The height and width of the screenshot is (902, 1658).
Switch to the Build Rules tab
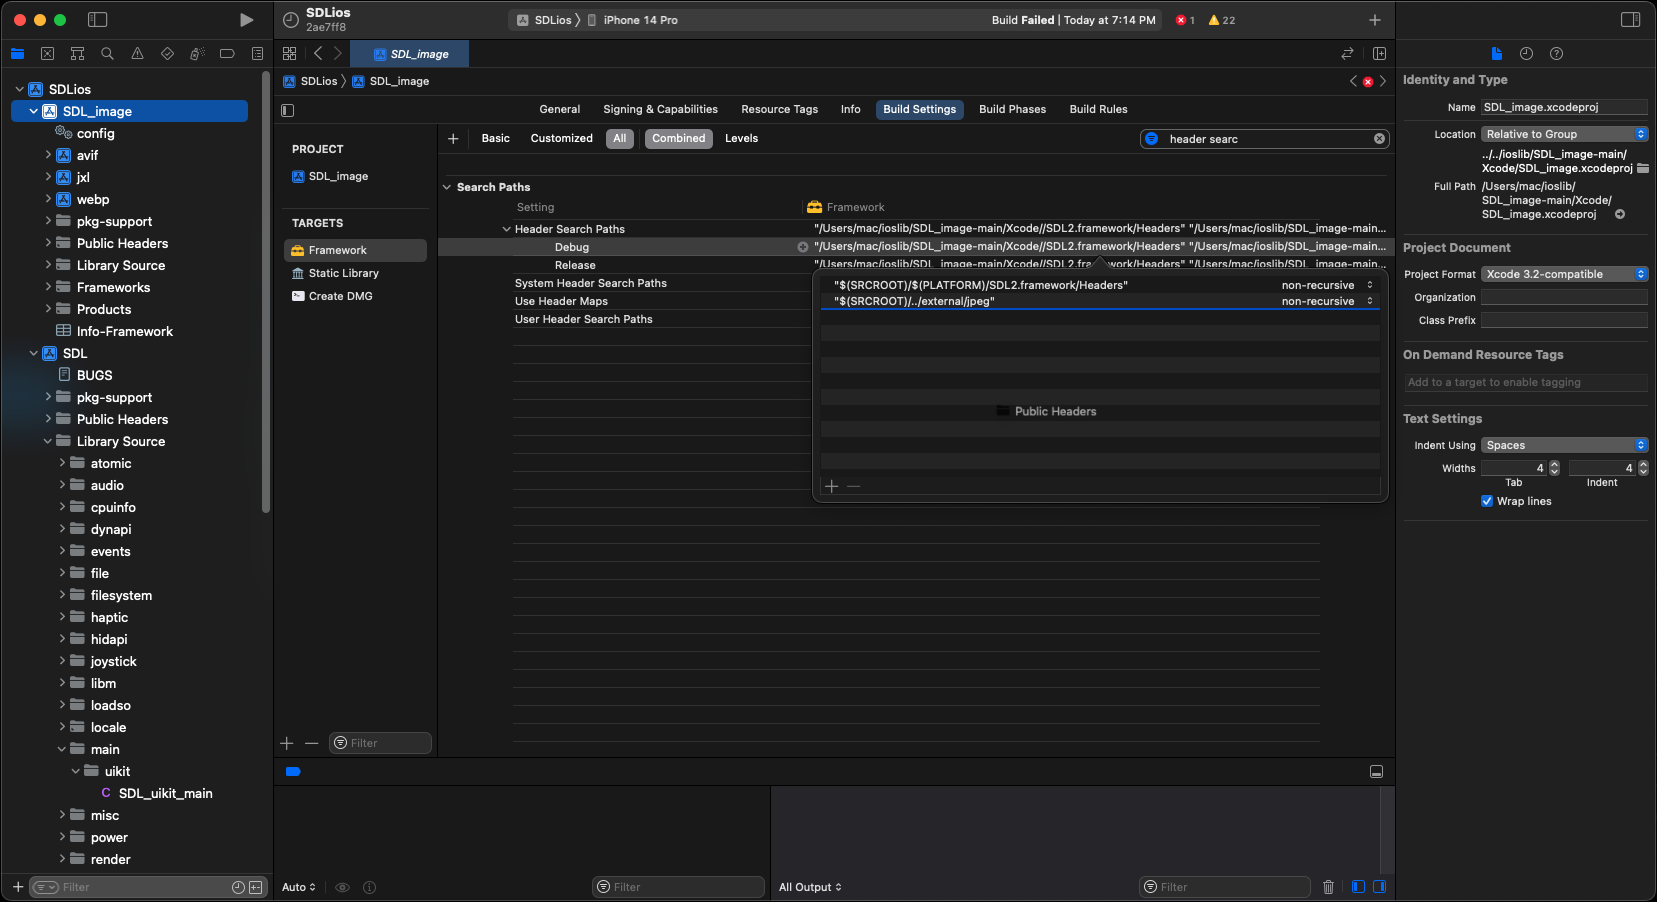[1098, 110]
